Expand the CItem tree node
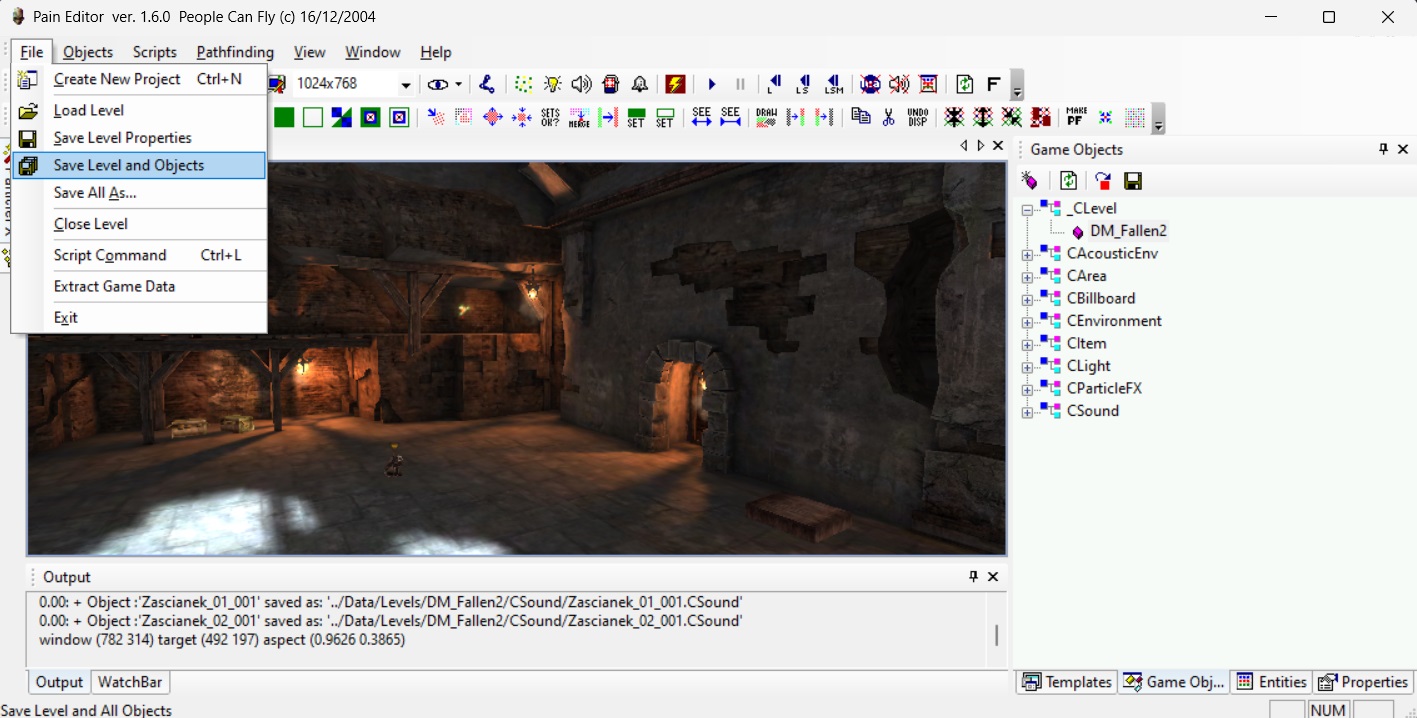 (1027, 345)
